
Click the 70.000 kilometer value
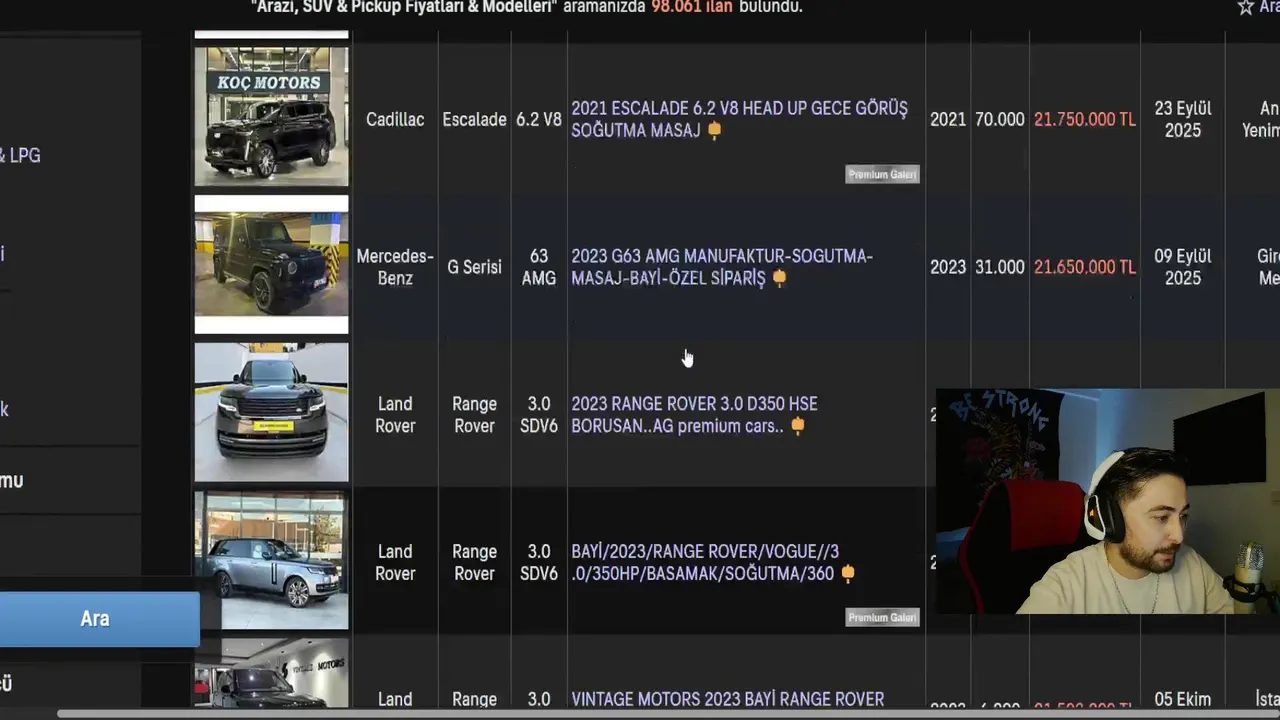[1000, 119]
